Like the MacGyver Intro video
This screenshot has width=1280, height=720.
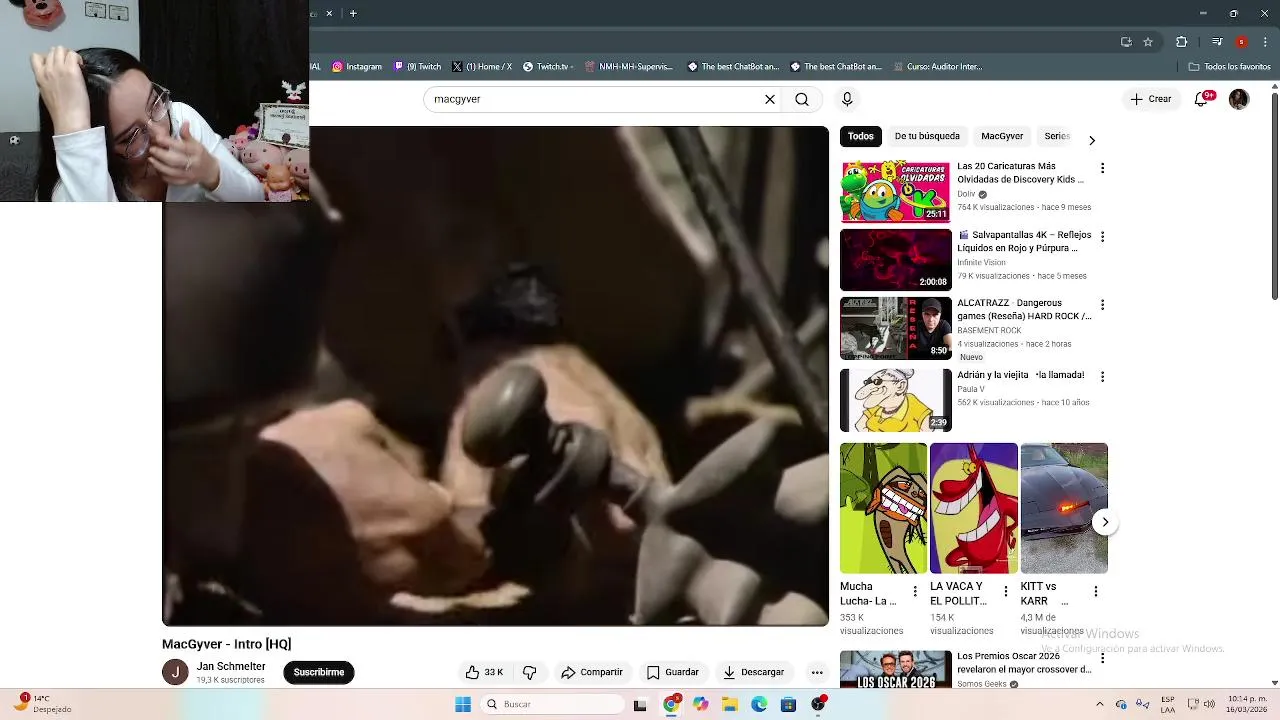point(484,672)
